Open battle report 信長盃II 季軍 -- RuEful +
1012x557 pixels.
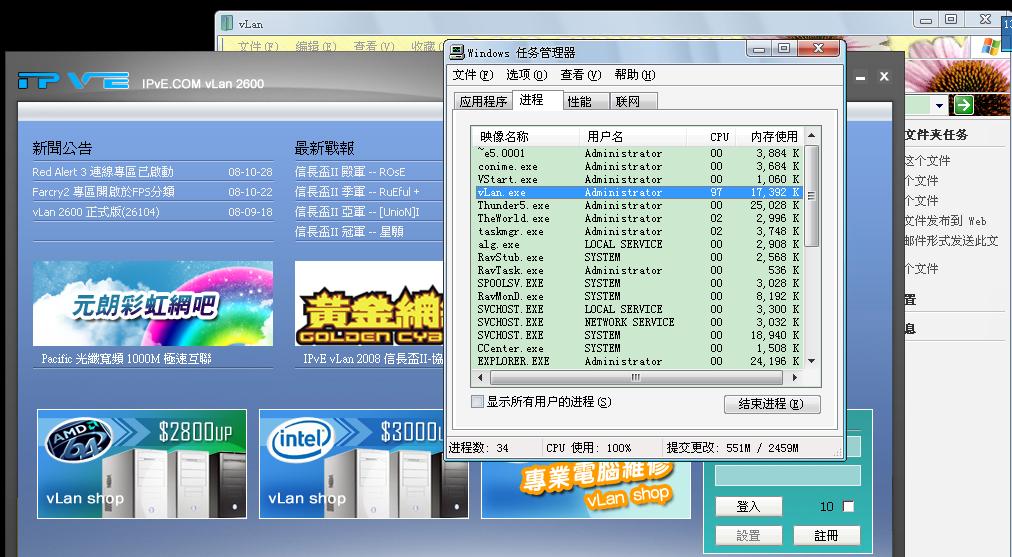357,192
